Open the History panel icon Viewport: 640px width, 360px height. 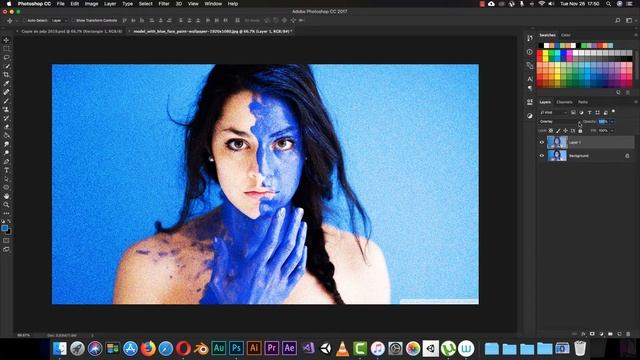click(530, 38)
